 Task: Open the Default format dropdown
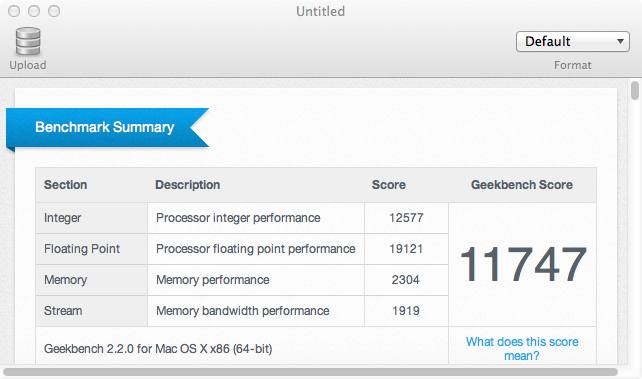pyautogui.click(x=572, y=41)
